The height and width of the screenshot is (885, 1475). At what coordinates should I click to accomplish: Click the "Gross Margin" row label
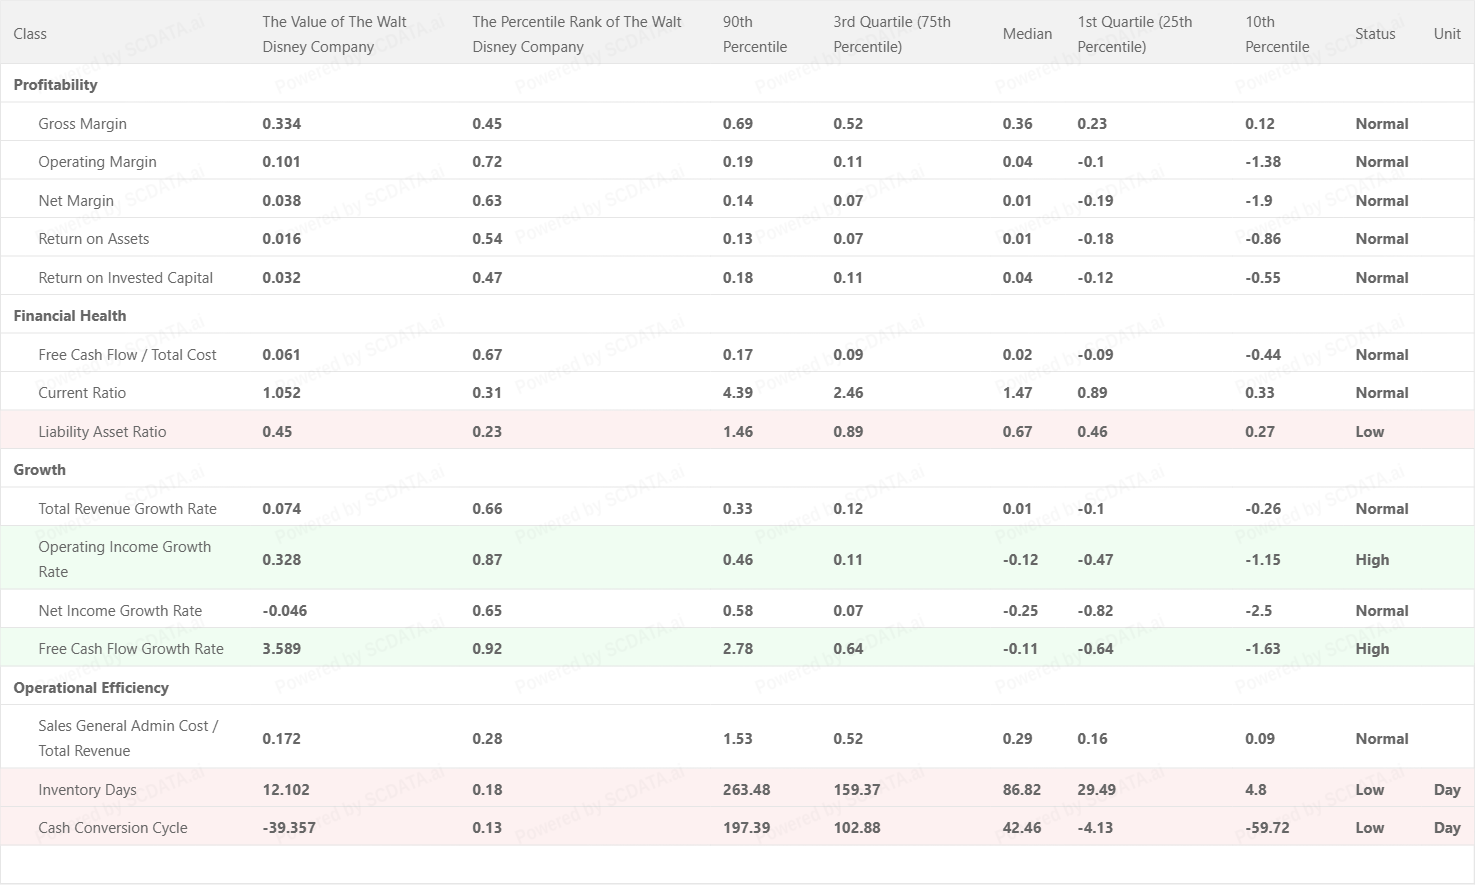82,124
